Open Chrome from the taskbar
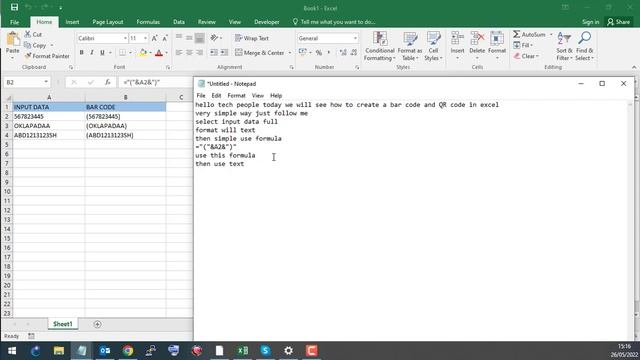 pyautogui.click(x=128, y=351)
